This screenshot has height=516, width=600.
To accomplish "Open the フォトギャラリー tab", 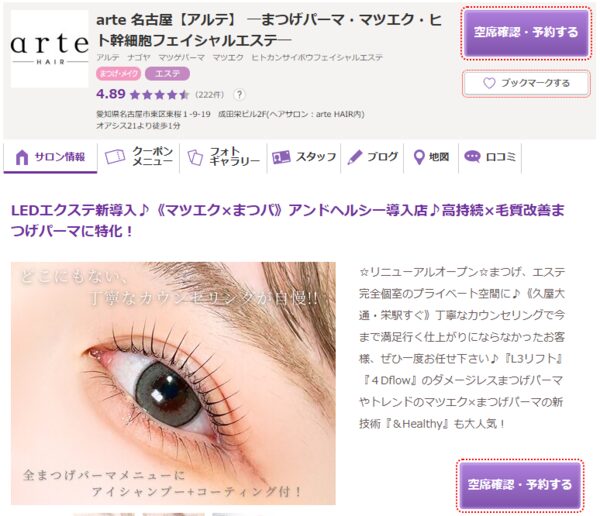I will click(x=223, y=157).
